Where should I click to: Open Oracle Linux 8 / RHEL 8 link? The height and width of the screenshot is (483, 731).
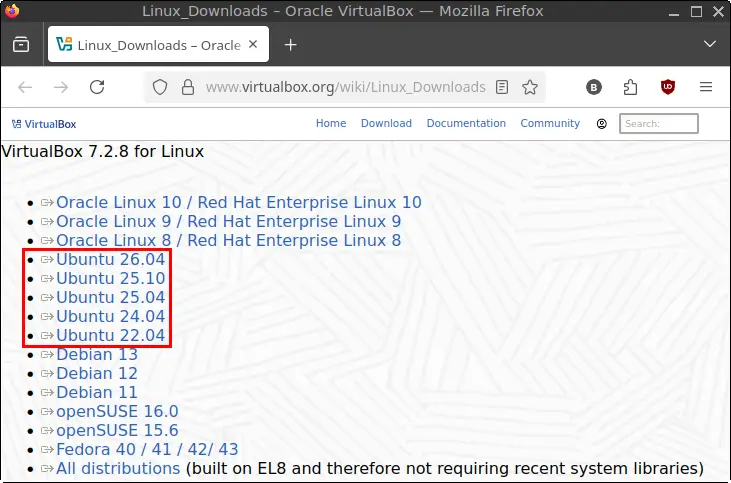pyautogui.click(x=228, y=241)
